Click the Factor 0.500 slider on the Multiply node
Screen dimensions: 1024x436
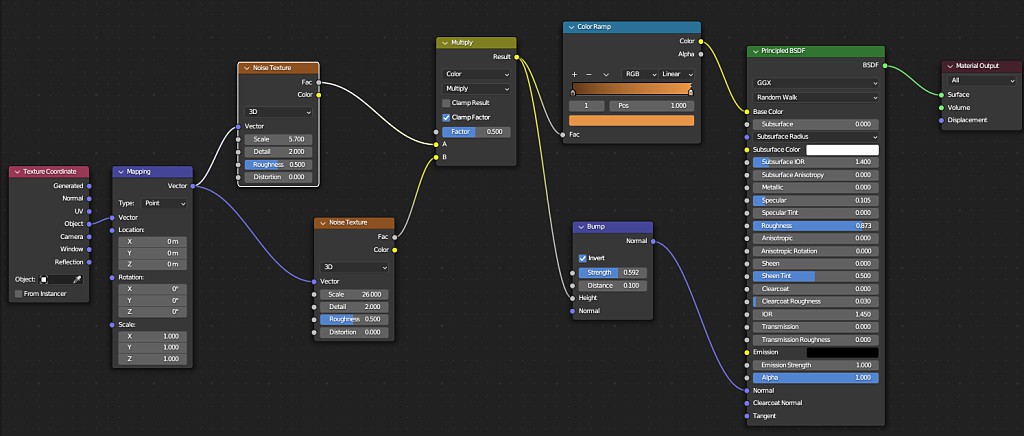point(476,132)
